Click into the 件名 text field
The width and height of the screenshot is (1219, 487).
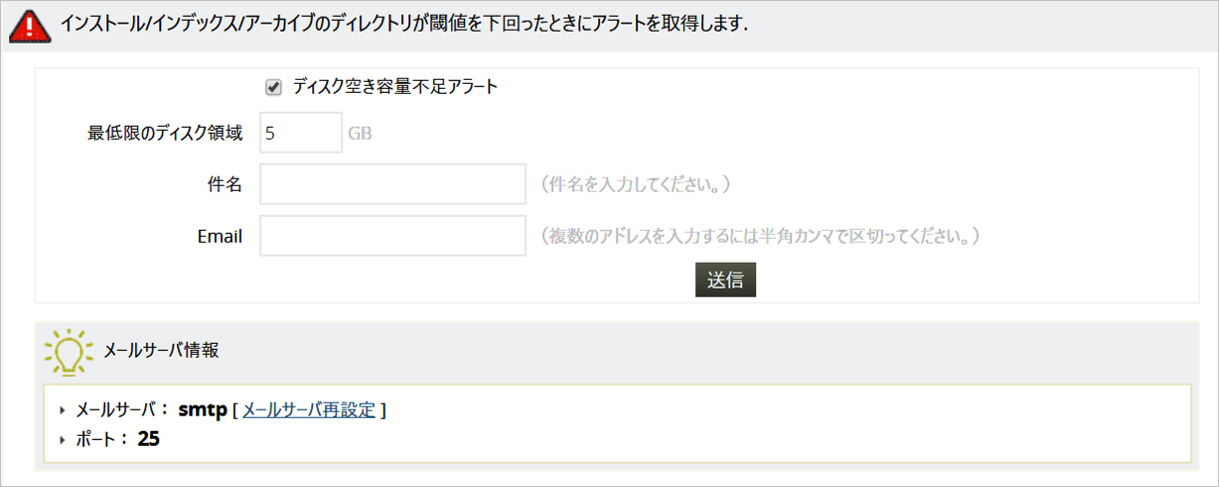point(392,185)
